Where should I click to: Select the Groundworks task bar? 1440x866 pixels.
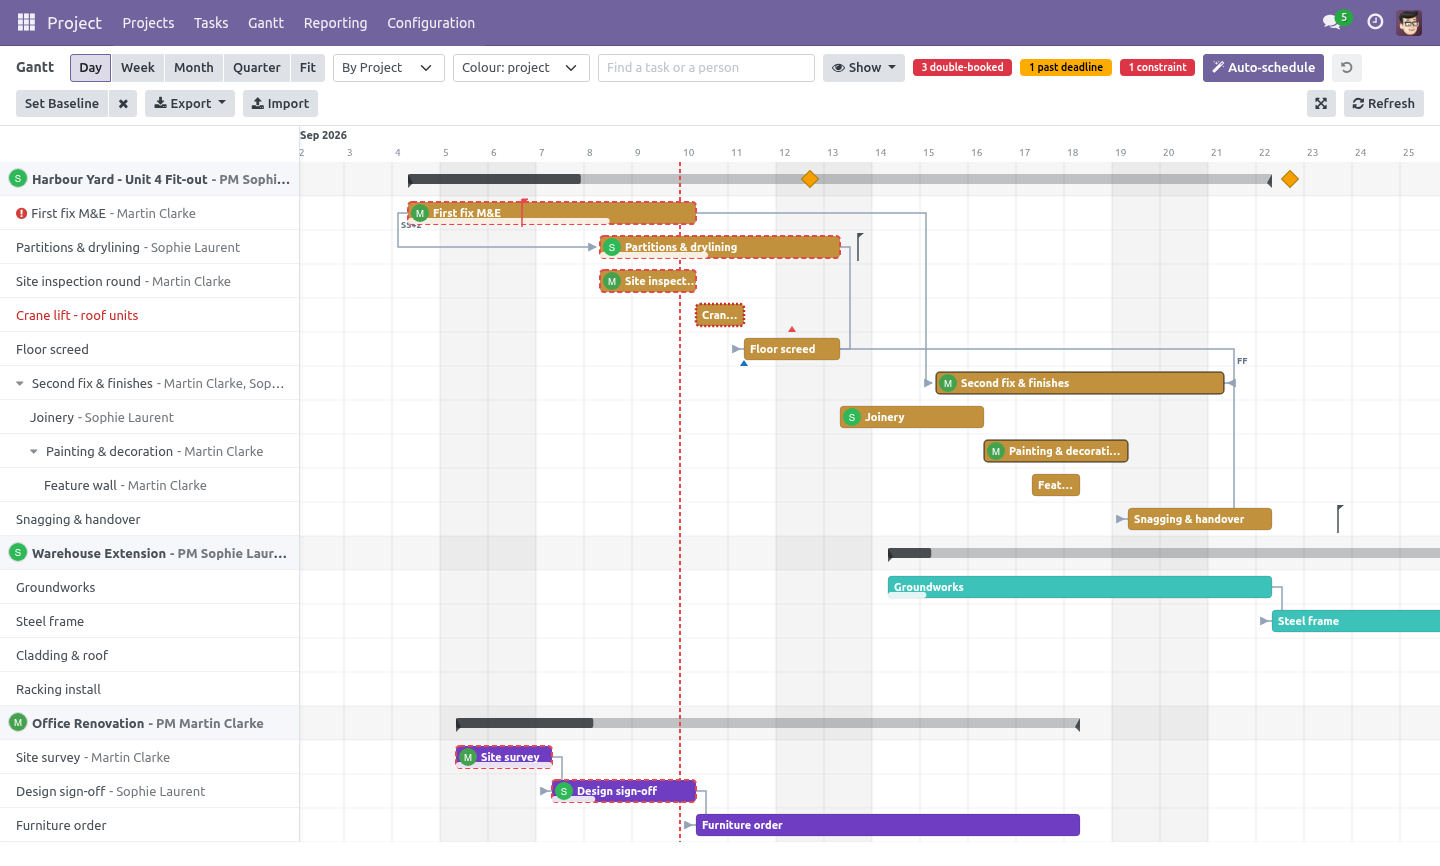click(1080, 587)
